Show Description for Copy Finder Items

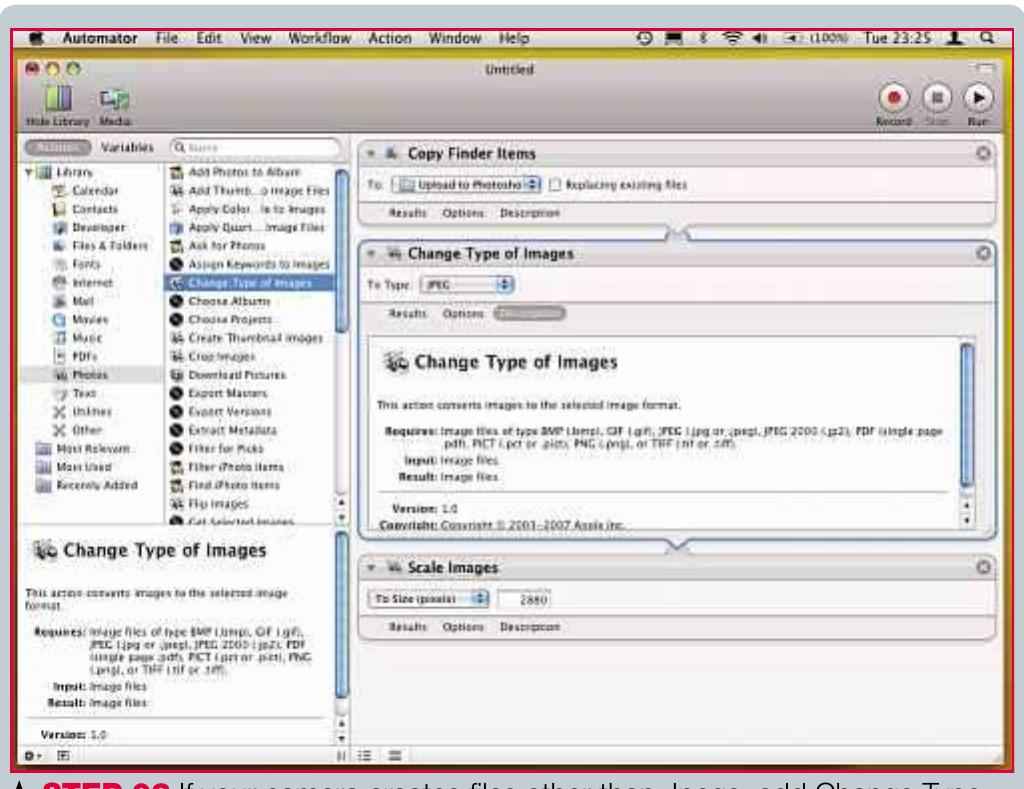click(x=530, y=213)
